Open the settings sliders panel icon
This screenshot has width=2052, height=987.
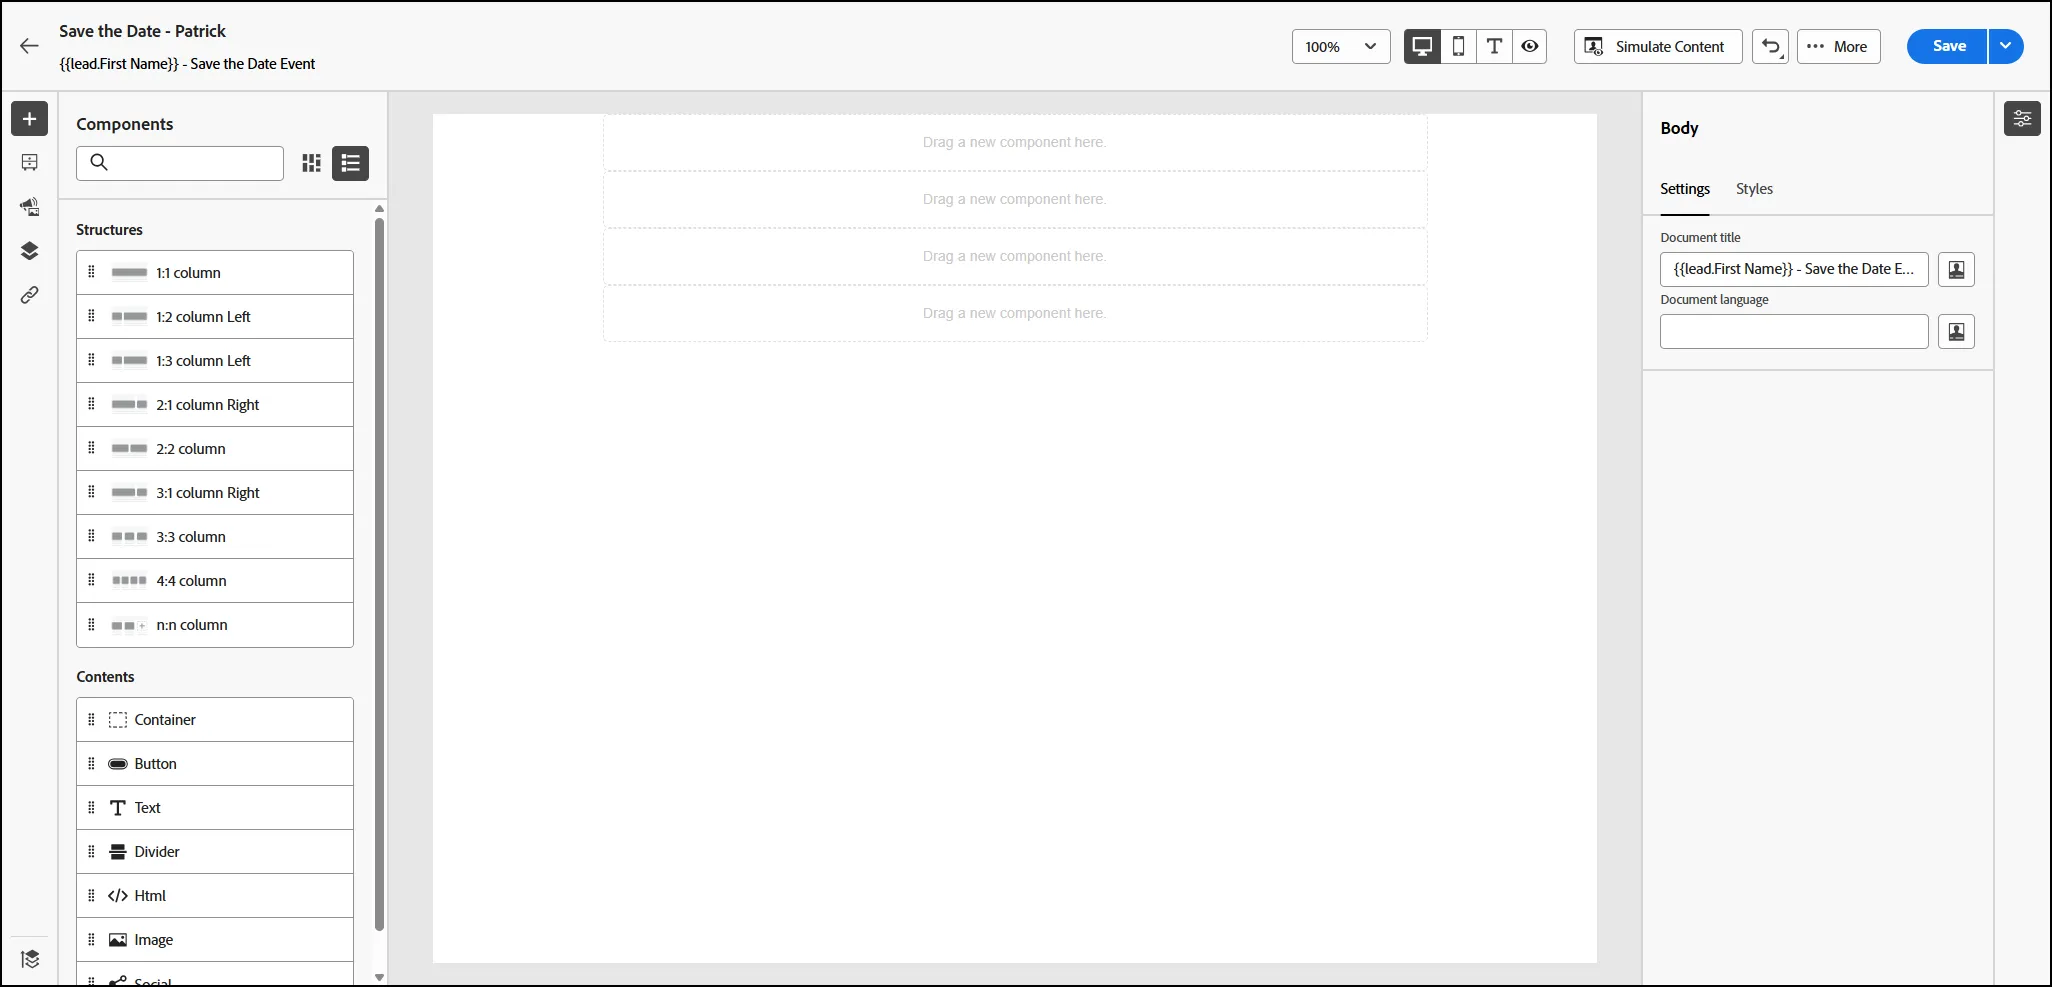(2022, 119)
